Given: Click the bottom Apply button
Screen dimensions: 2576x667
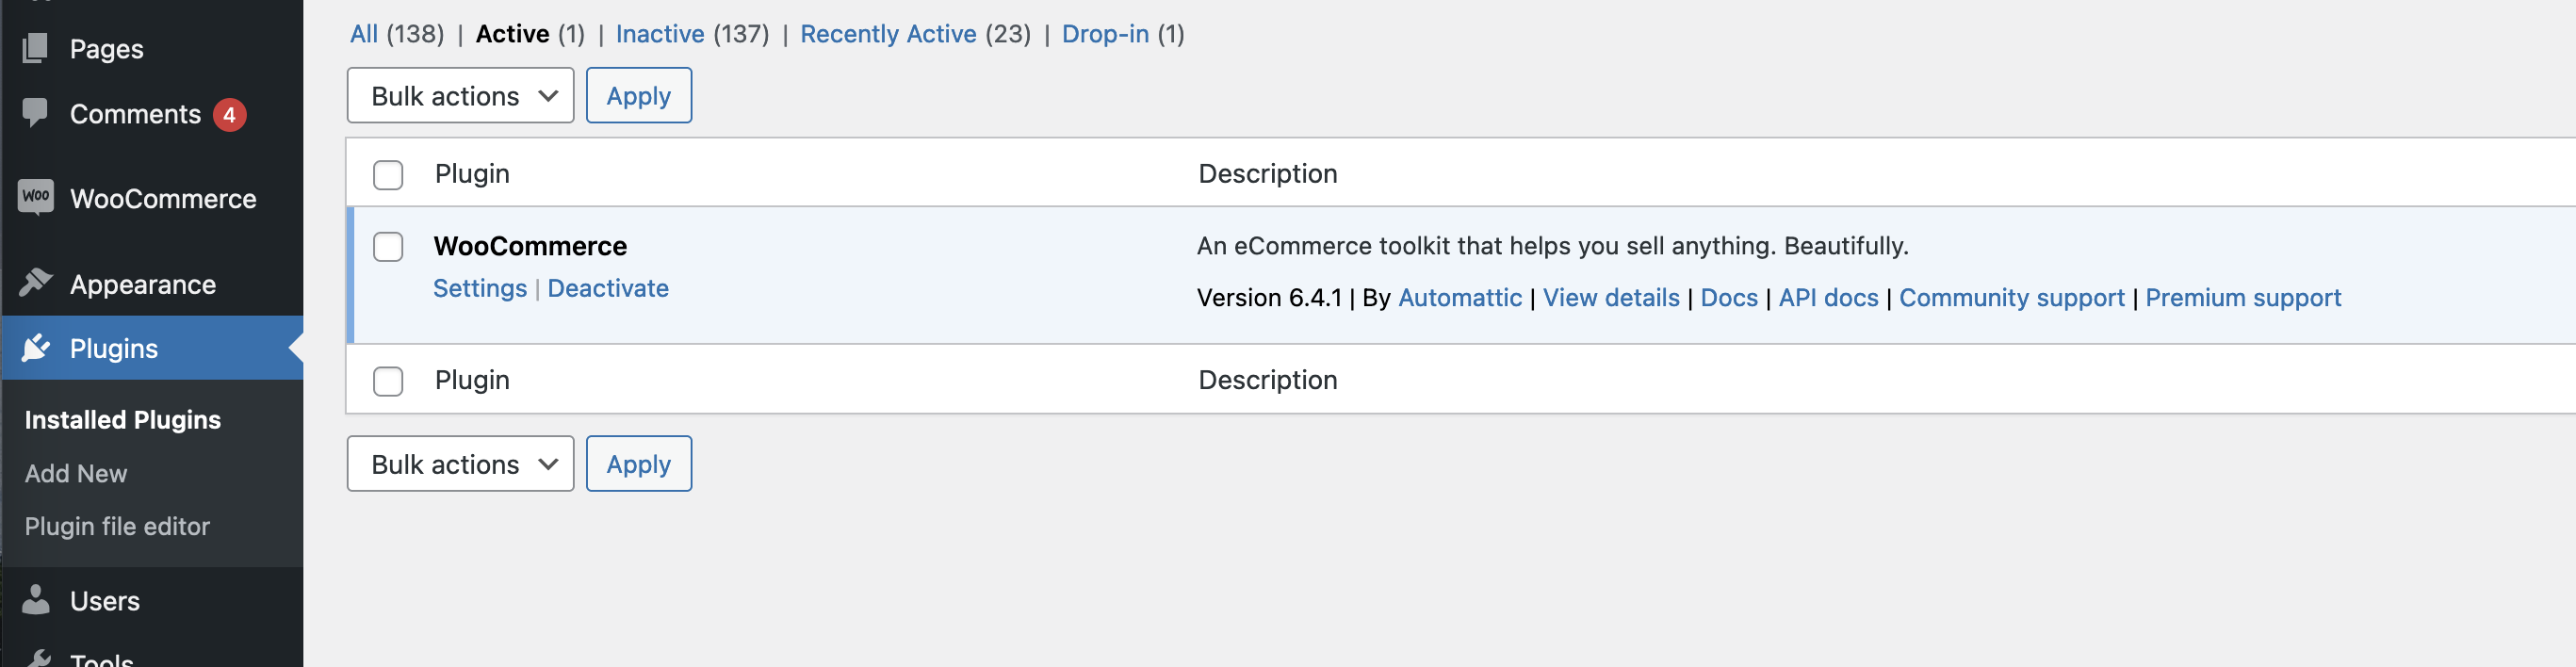Looking at the screenshot, I should (x=639, y=464).
